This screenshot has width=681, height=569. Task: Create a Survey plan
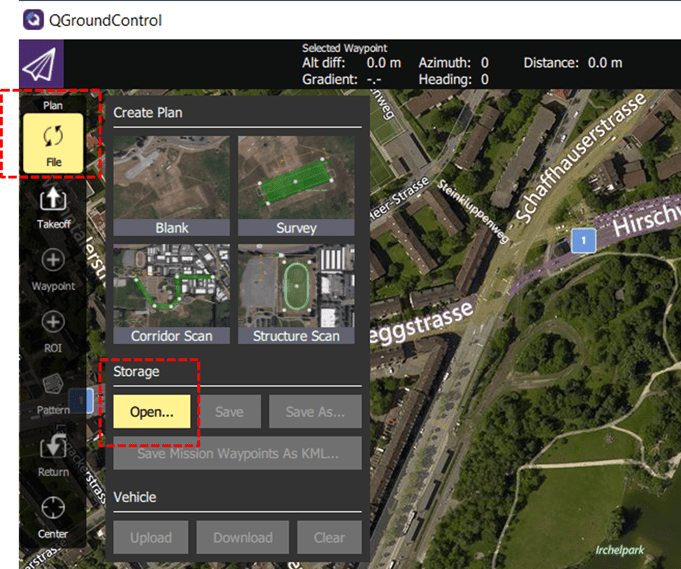pos(296,185)
